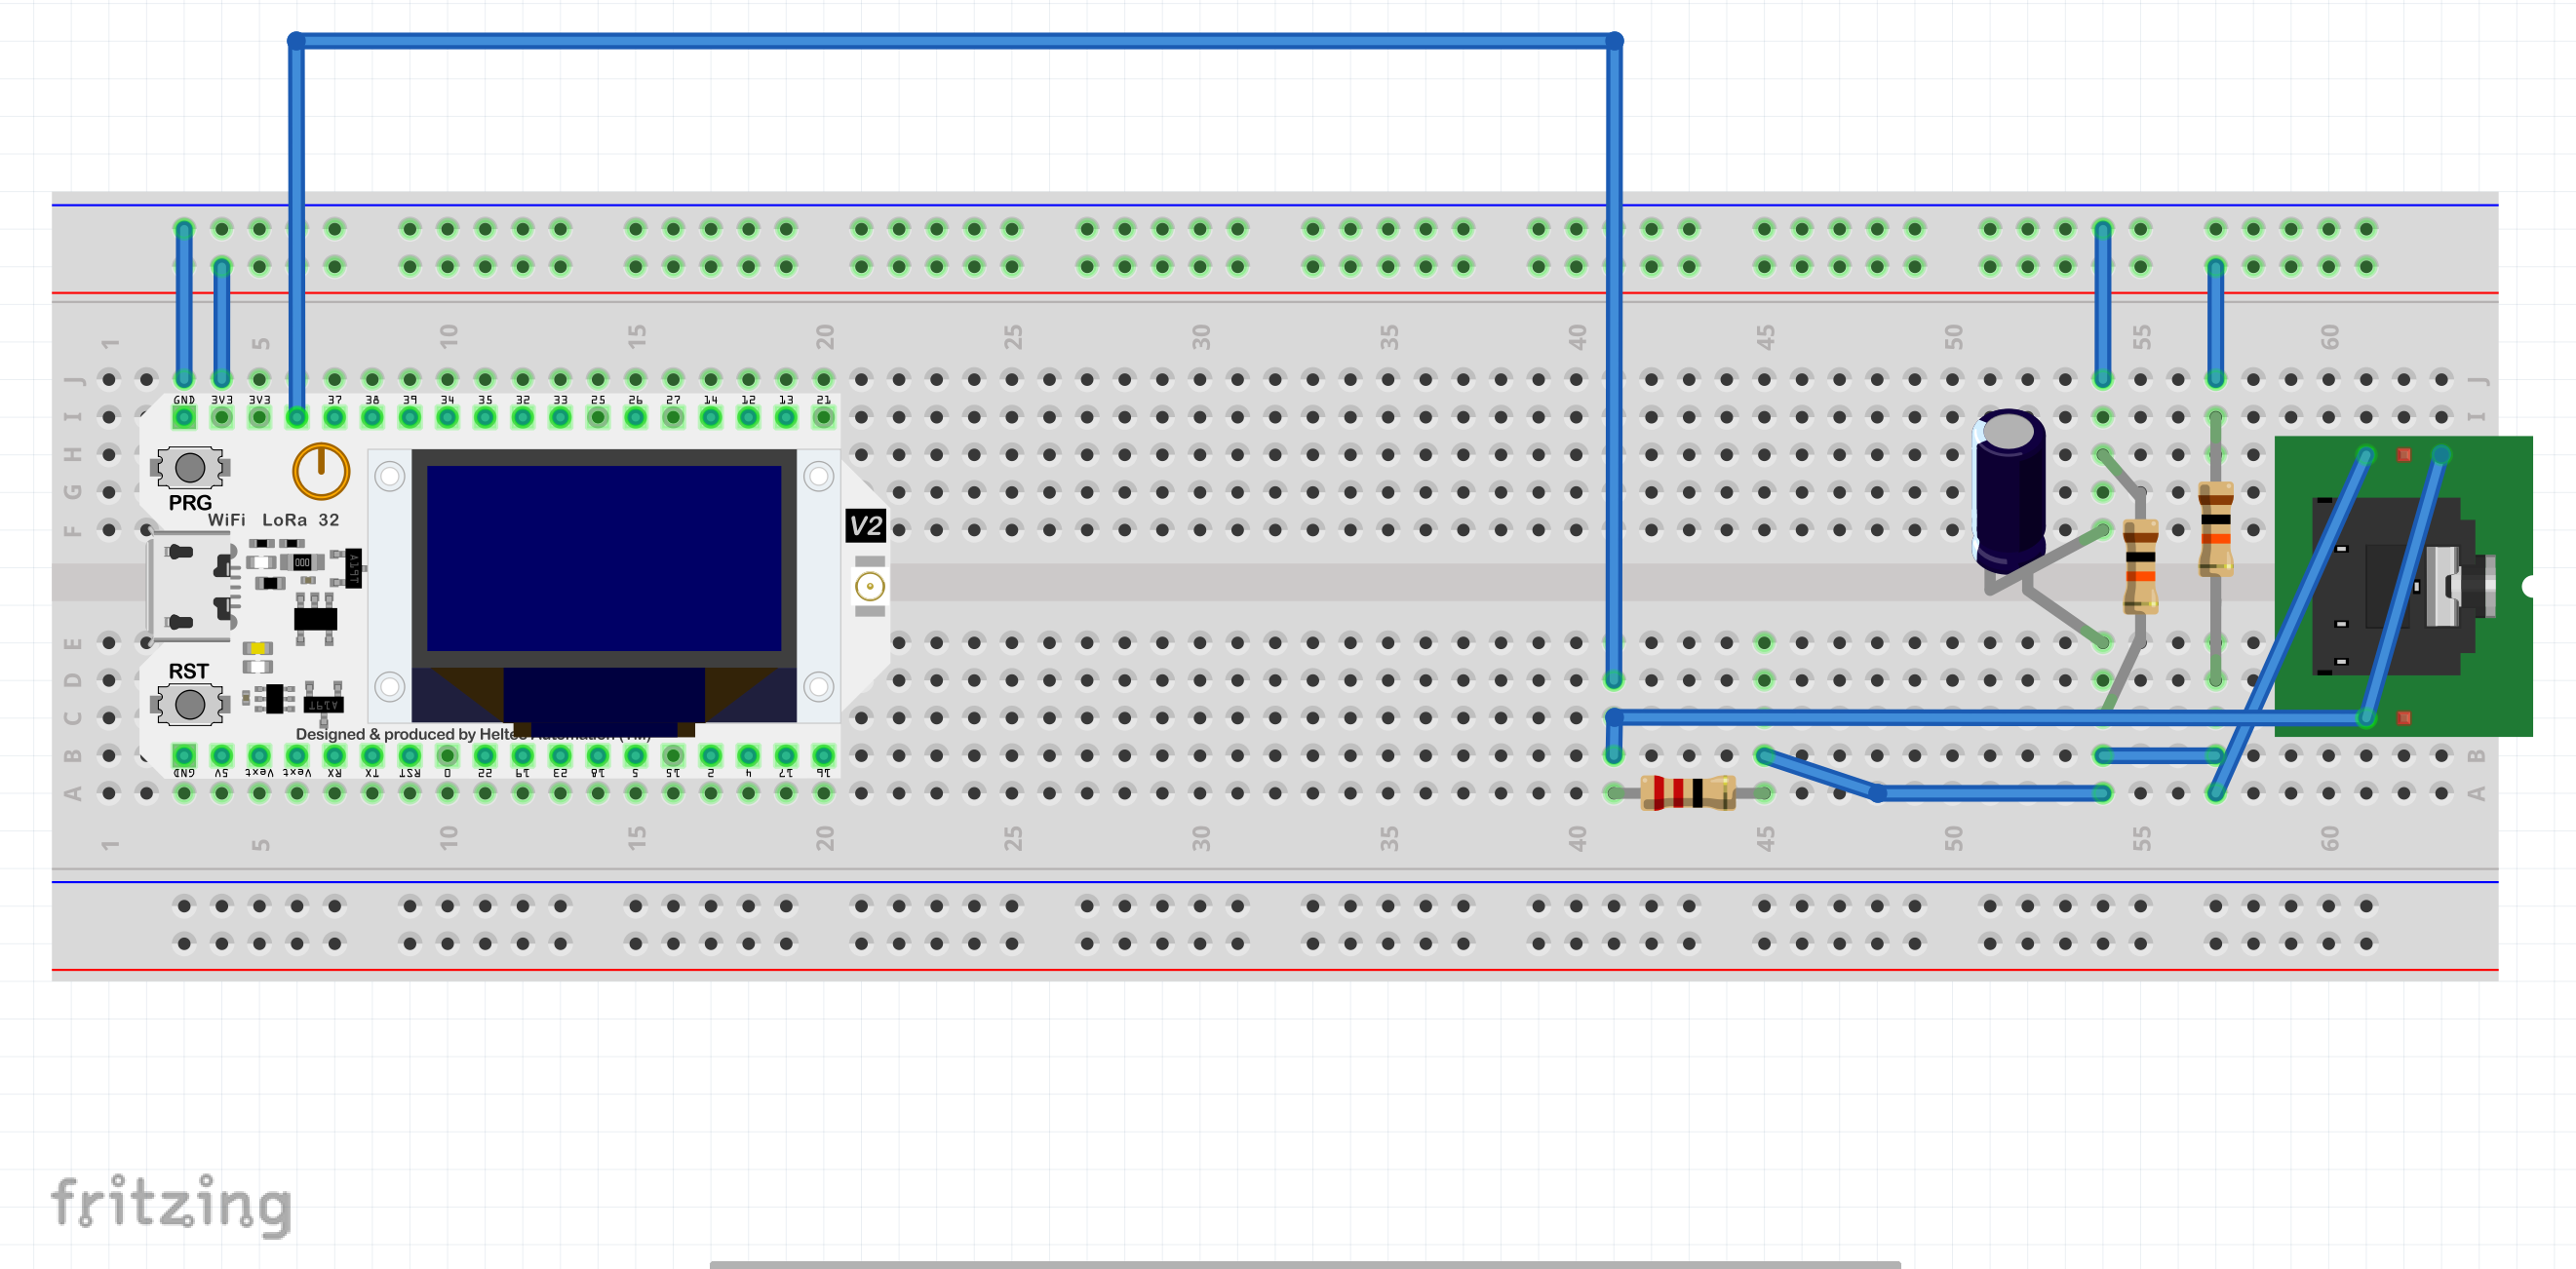2576x1269 pixels.
Task: Select the horizontal red-banded resistor
Action: pos(1688,793)
